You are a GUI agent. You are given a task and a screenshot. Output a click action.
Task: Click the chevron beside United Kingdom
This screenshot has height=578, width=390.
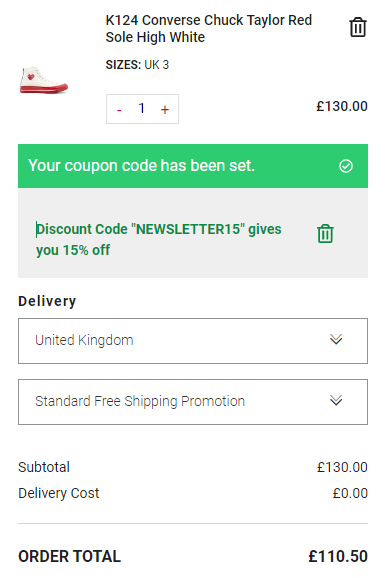tap(336, 339)
